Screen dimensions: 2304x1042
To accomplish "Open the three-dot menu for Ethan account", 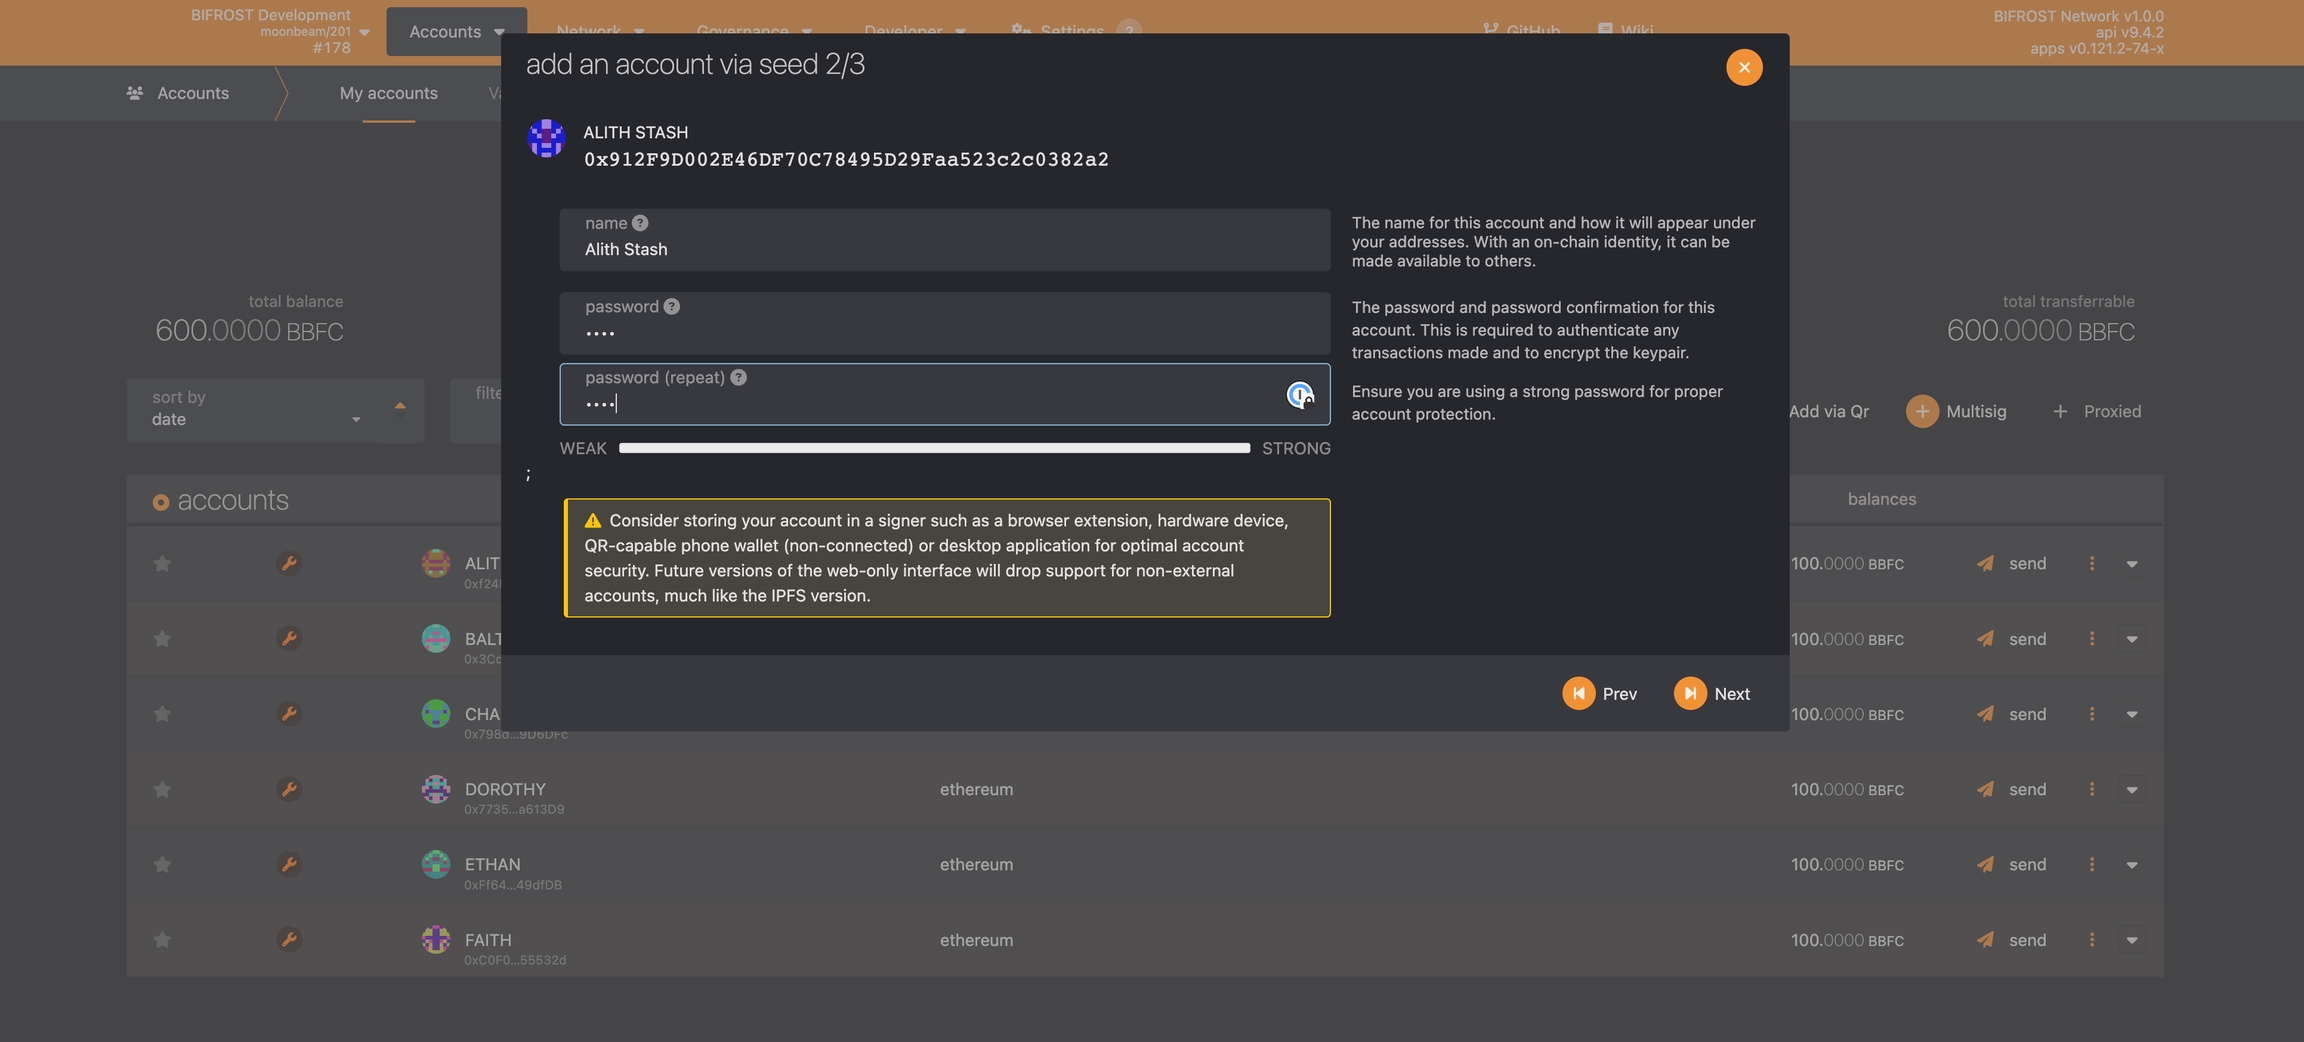I will (2091, 865).
